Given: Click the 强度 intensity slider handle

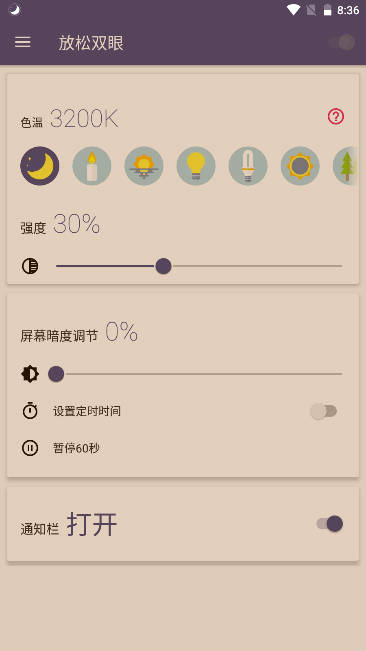Looking at the screenshot, I should tap(163, 266).
